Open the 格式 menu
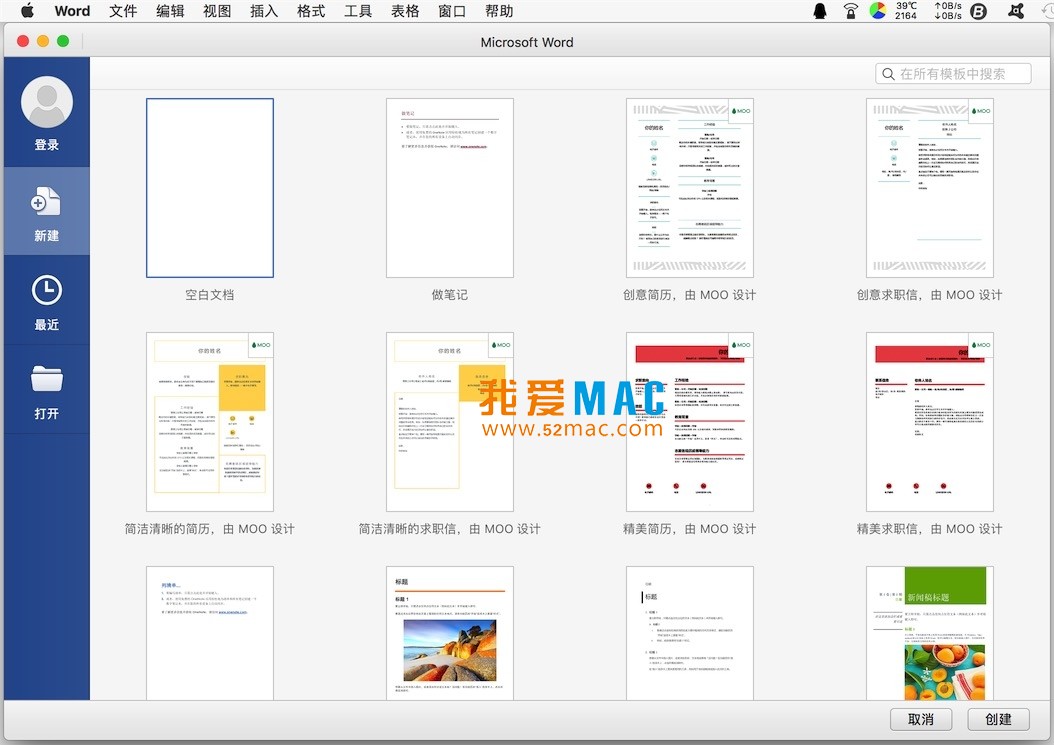 pos(311,11)
